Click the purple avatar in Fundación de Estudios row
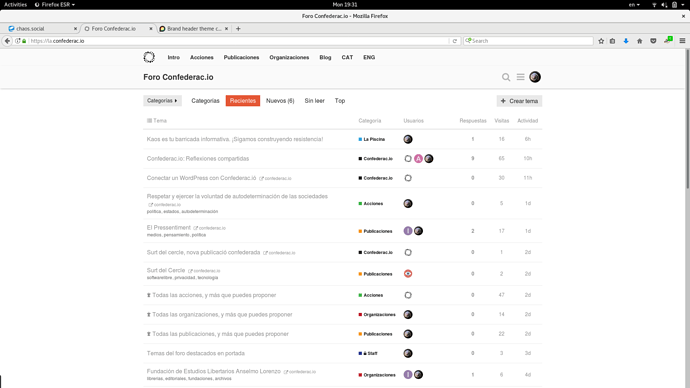Screen dimensions: 690x388 408,375
